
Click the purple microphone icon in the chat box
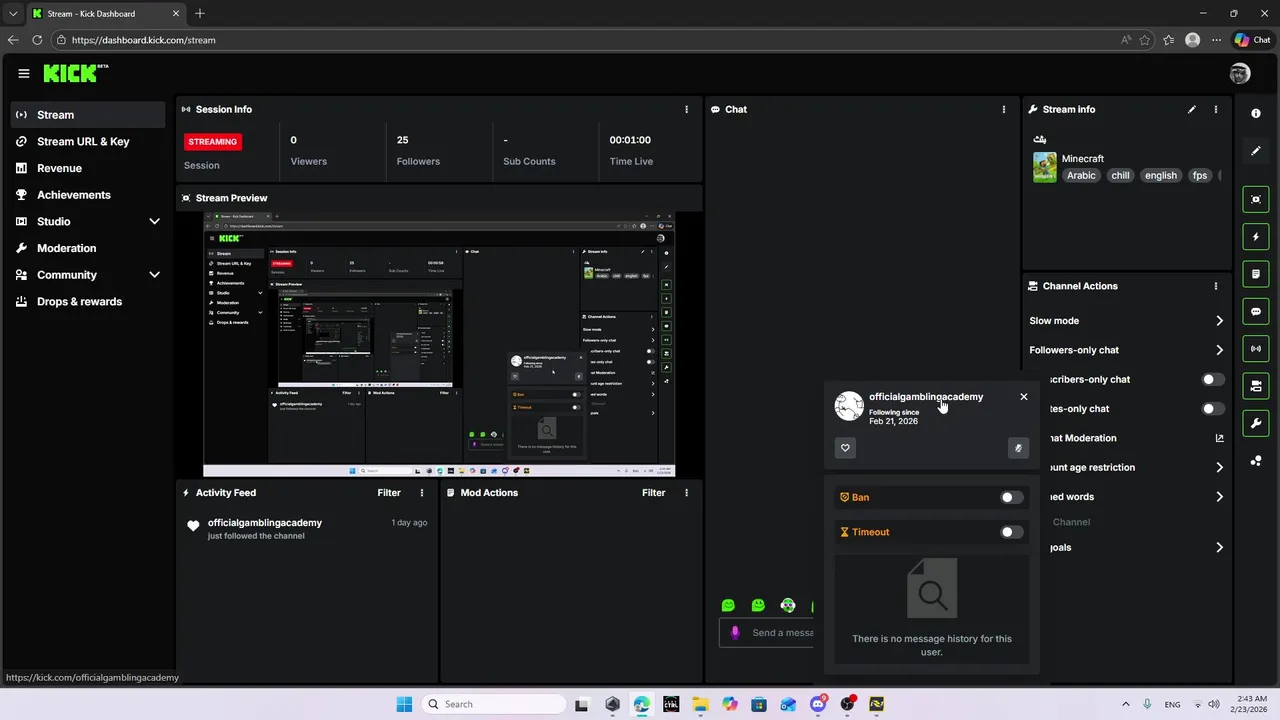pyautogui.click(x=735, y=632)
